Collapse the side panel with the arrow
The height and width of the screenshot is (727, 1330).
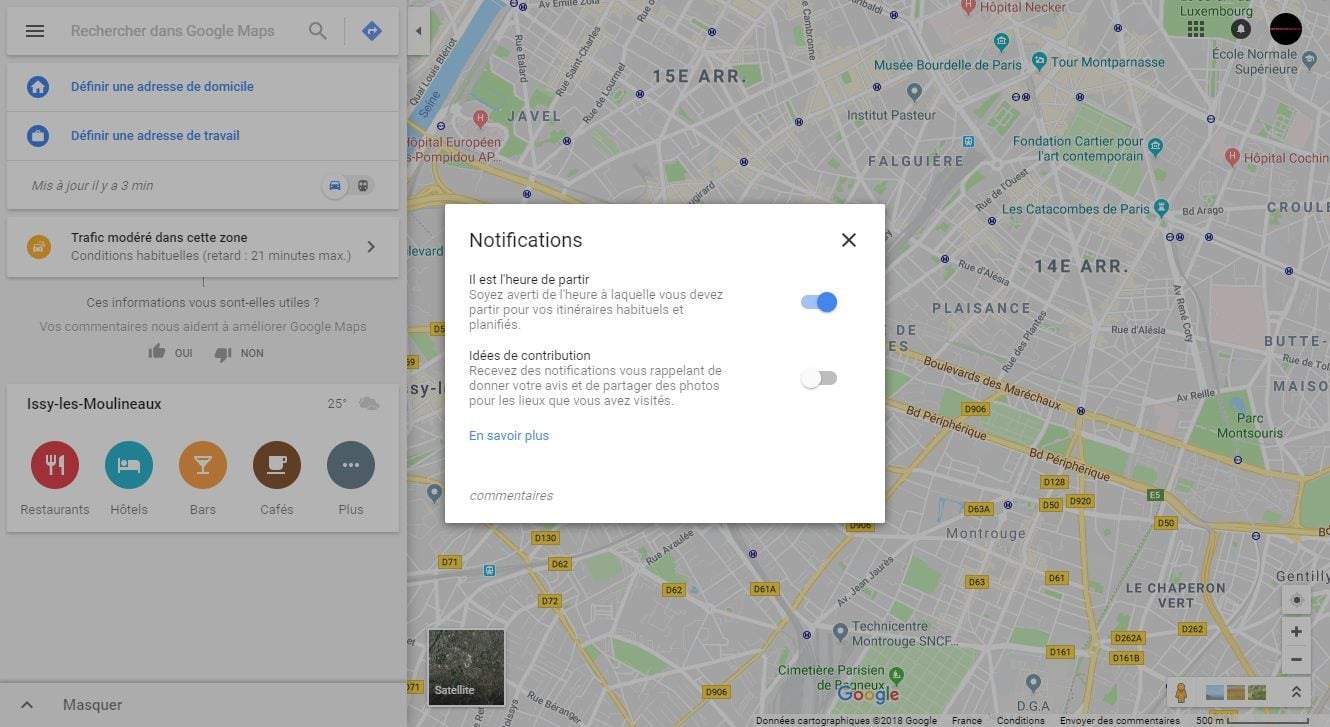click(x=418, y=31)
